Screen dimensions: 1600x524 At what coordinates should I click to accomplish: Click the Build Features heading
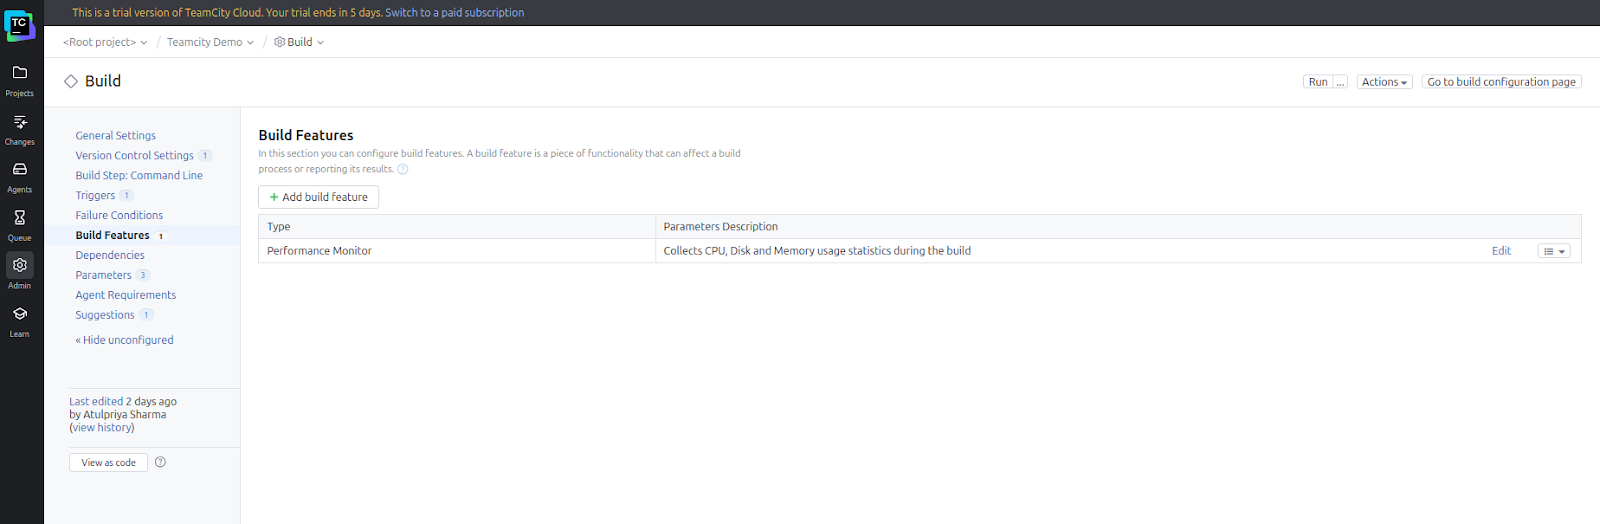coord(306,135)
